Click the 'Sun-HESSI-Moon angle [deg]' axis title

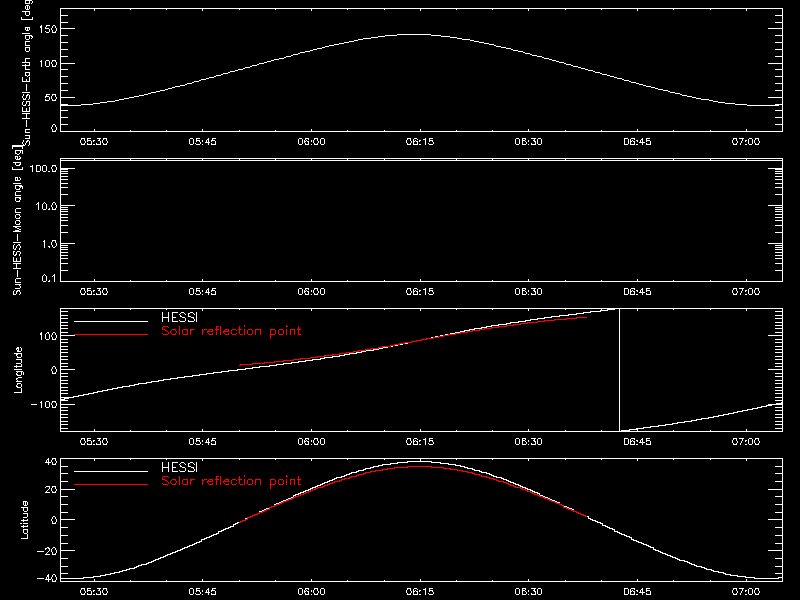coord(17,220)
